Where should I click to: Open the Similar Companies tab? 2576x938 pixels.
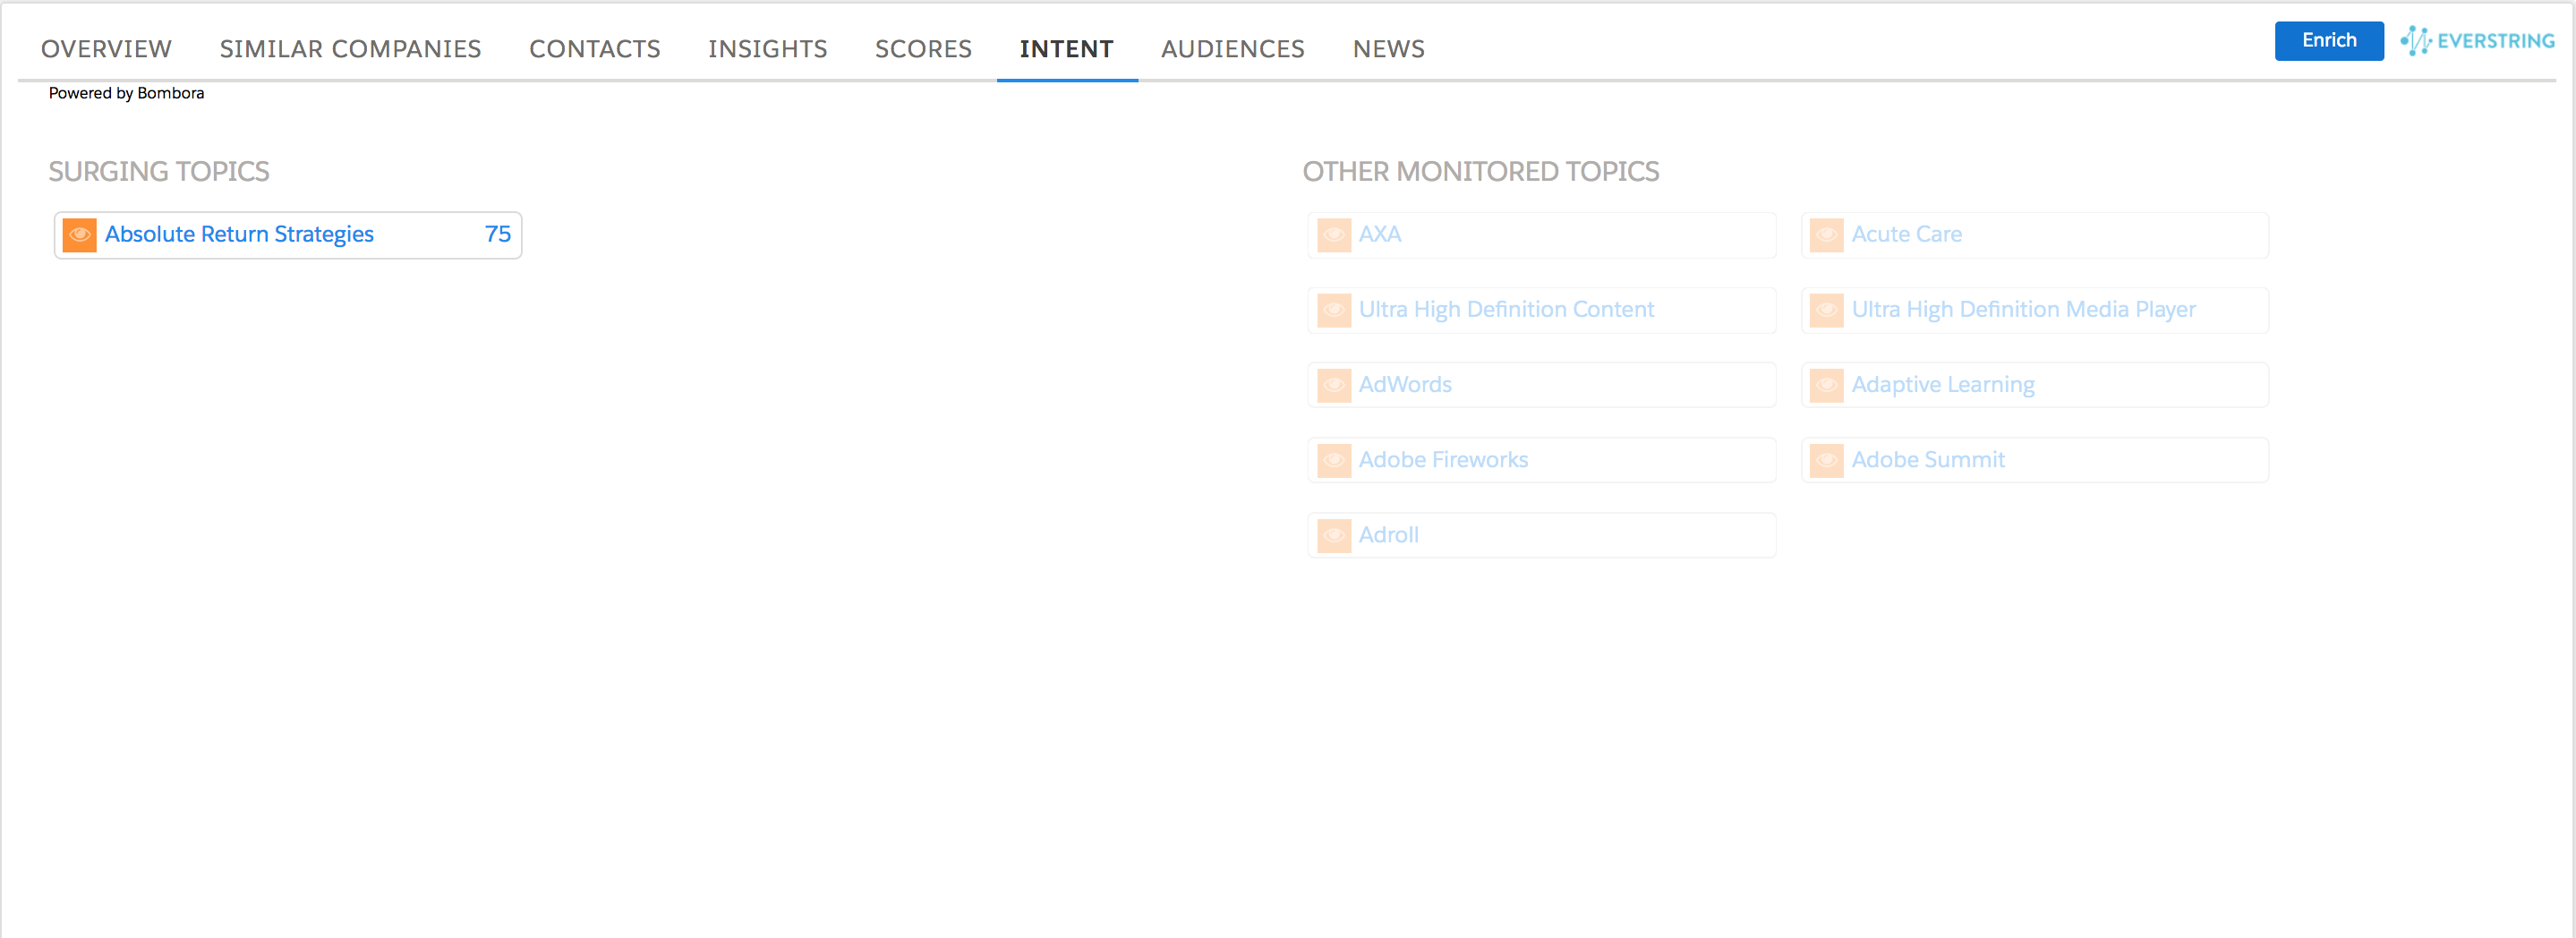pos(350,49)
